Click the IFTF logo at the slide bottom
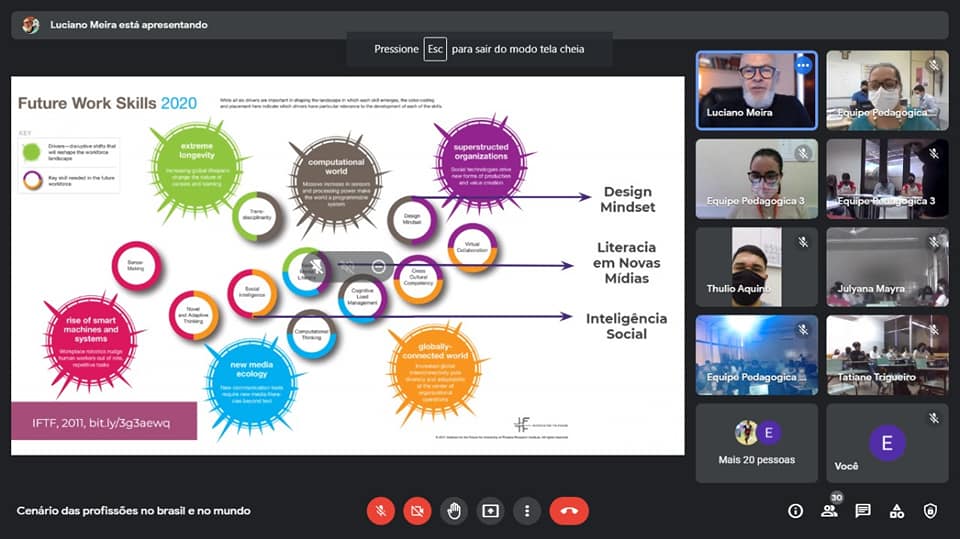Screen dimensions: 960x539 click(541, 424)
